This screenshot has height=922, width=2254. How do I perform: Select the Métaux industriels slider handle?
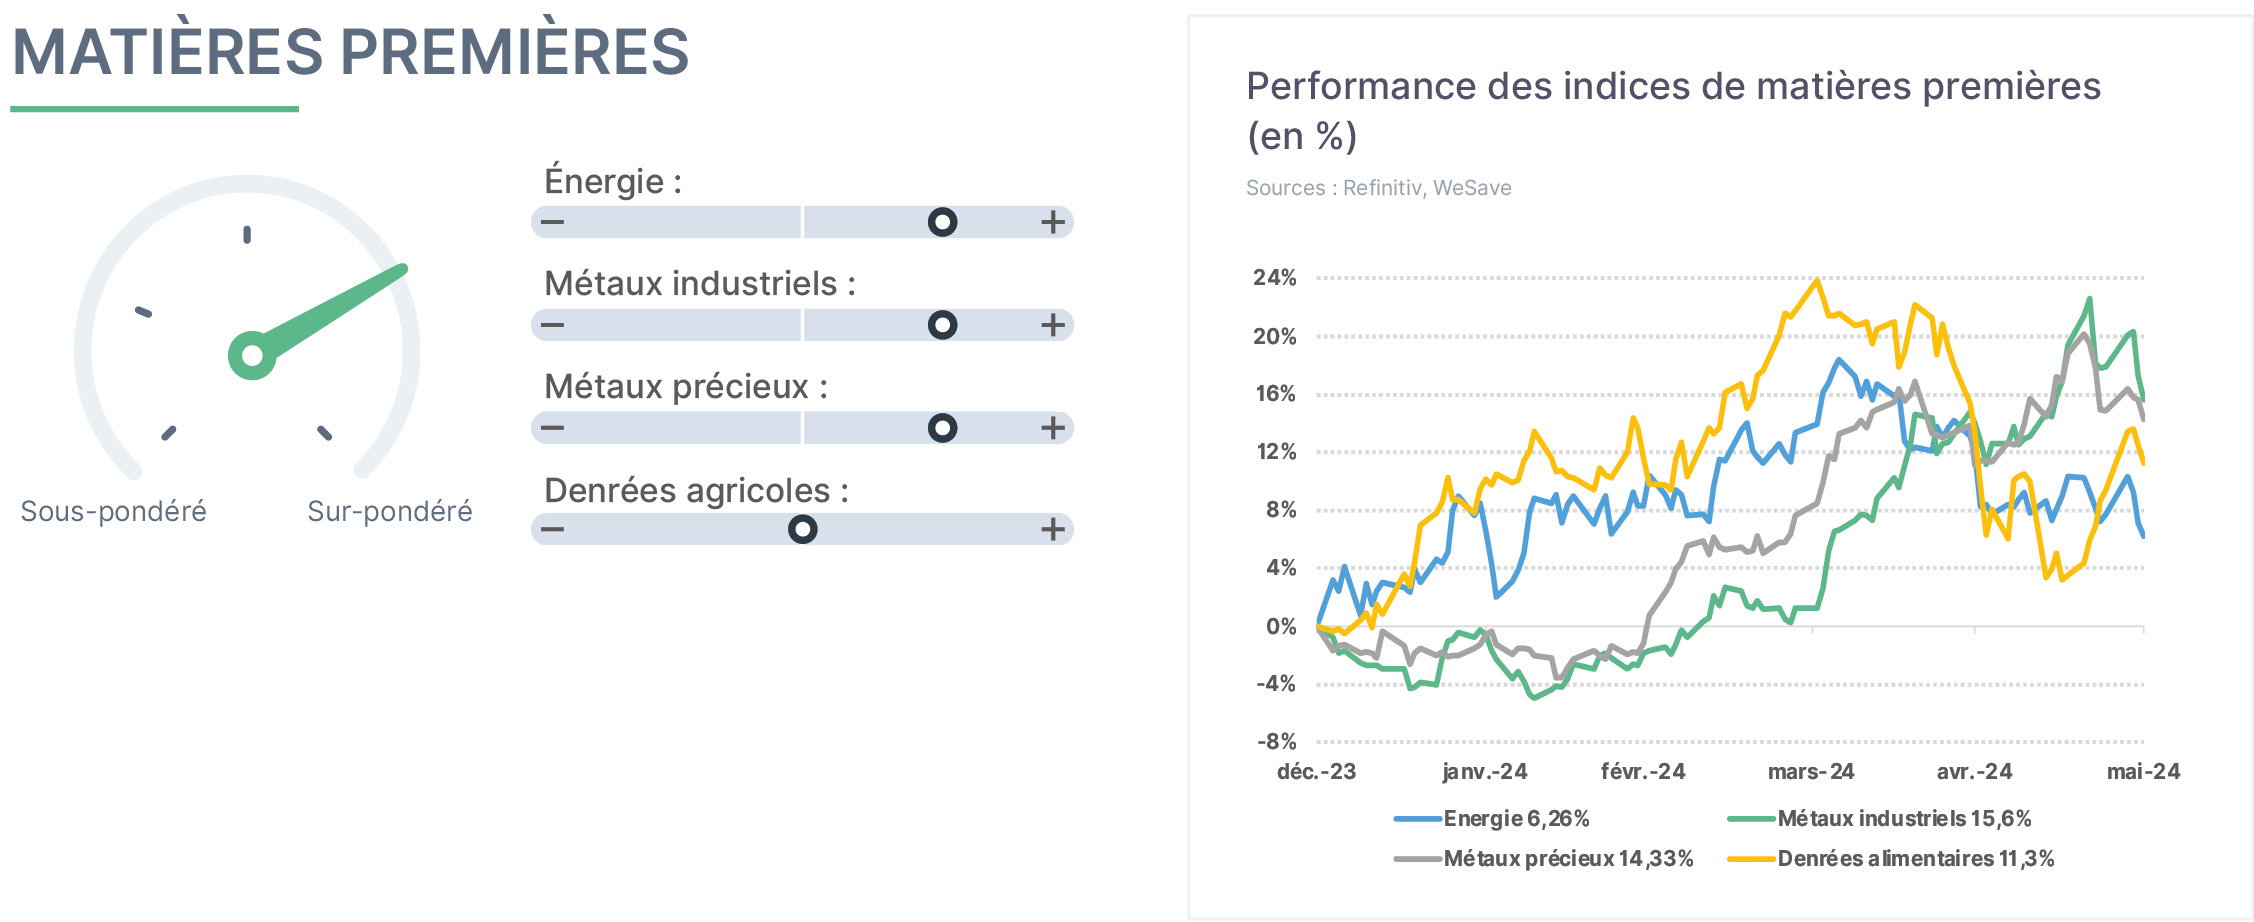click(x=942, y=325)
